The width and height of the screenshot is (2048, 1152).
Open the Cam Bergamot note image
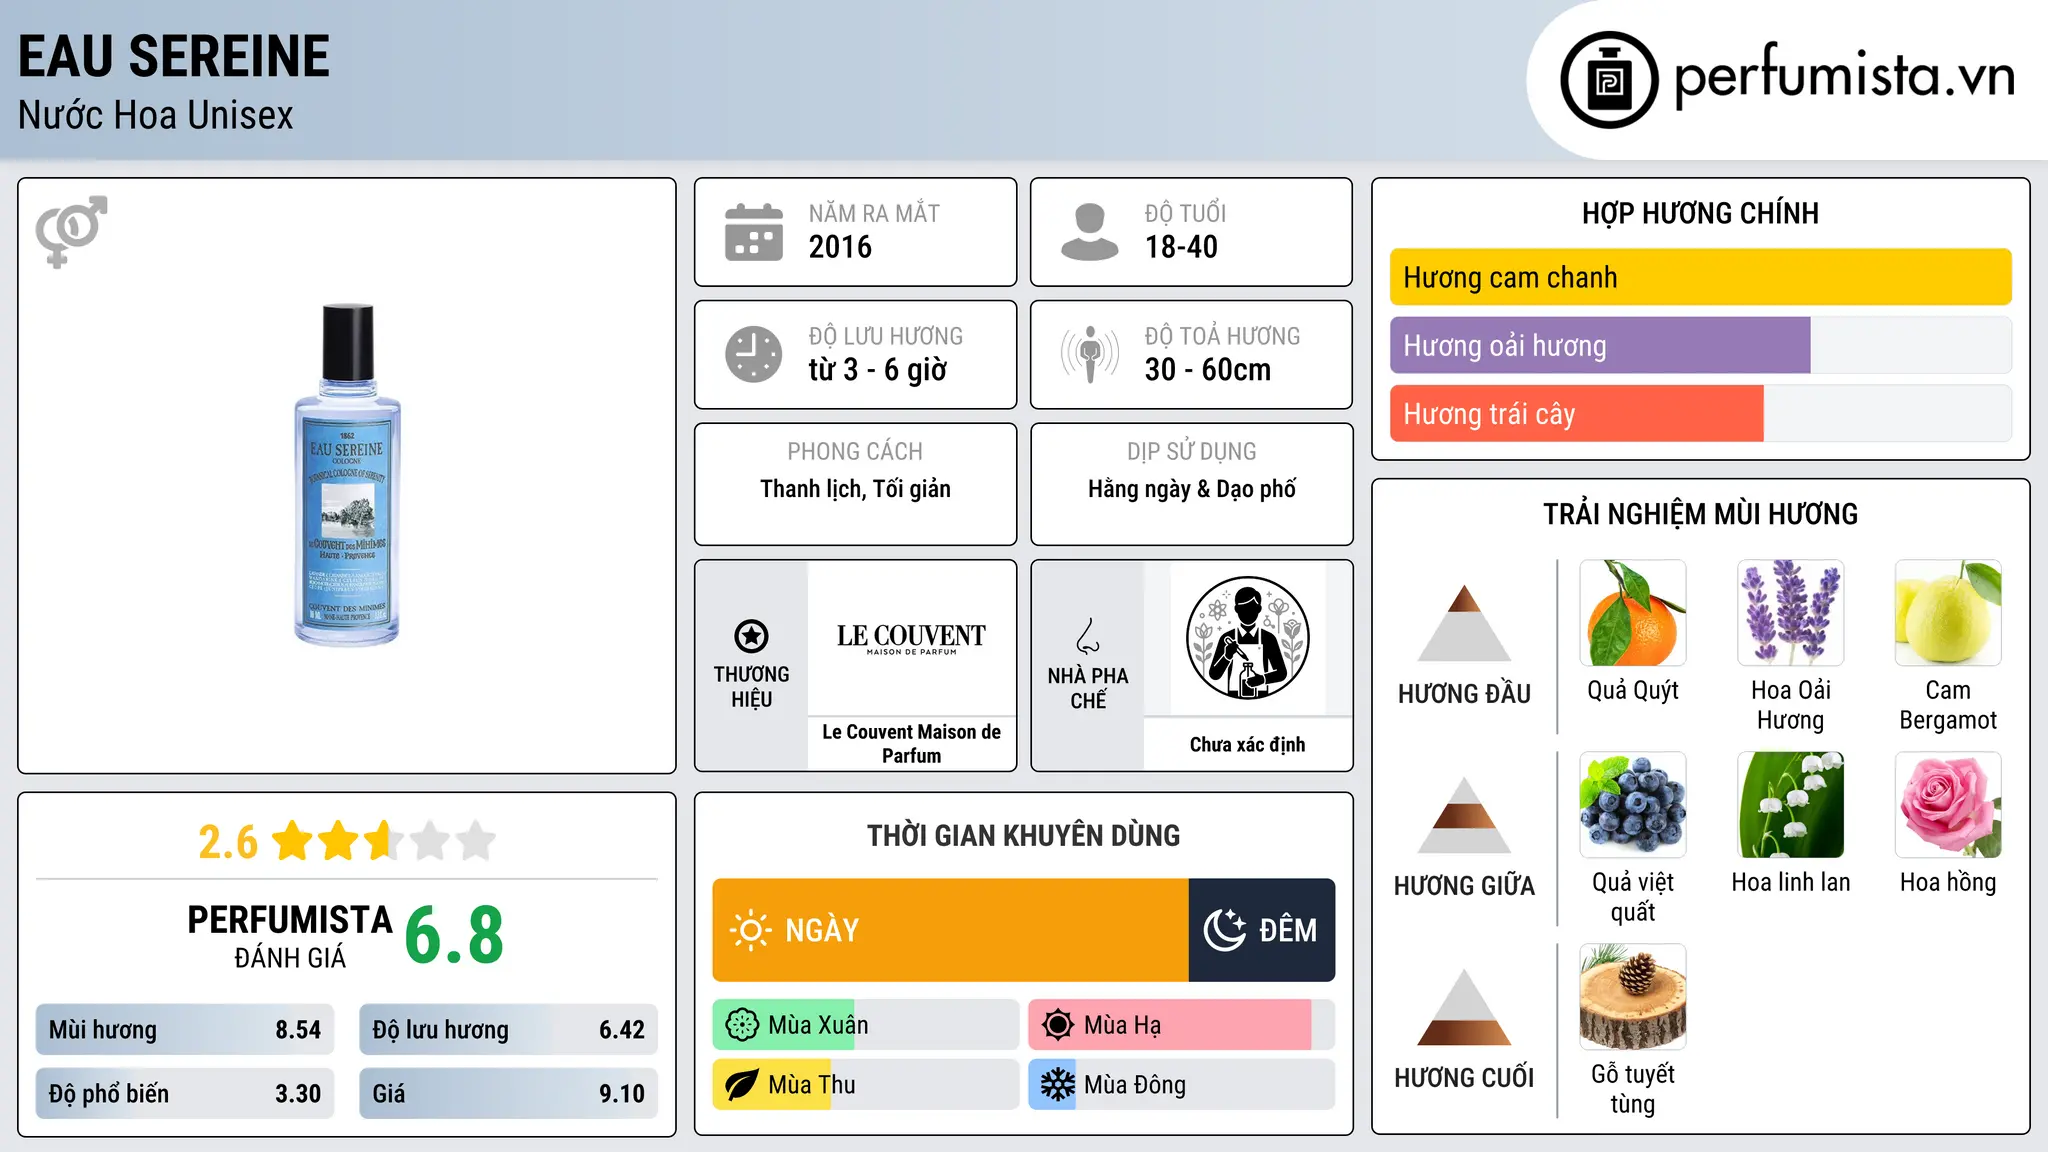1948,613
